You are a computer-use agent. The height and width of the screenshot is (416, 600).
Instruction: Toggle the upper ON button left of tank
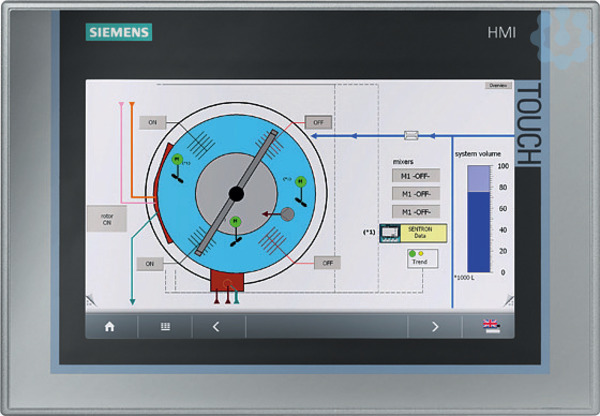[153, 123]
